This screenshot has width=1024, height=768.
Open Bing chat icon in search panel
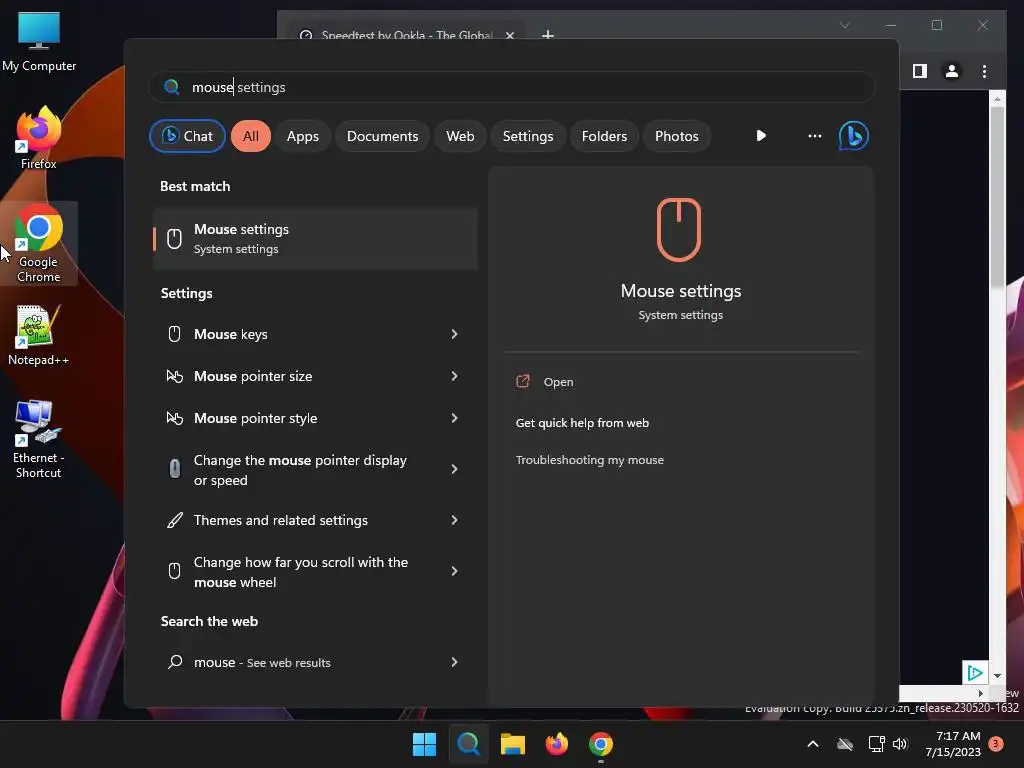[x=853, y=136]
